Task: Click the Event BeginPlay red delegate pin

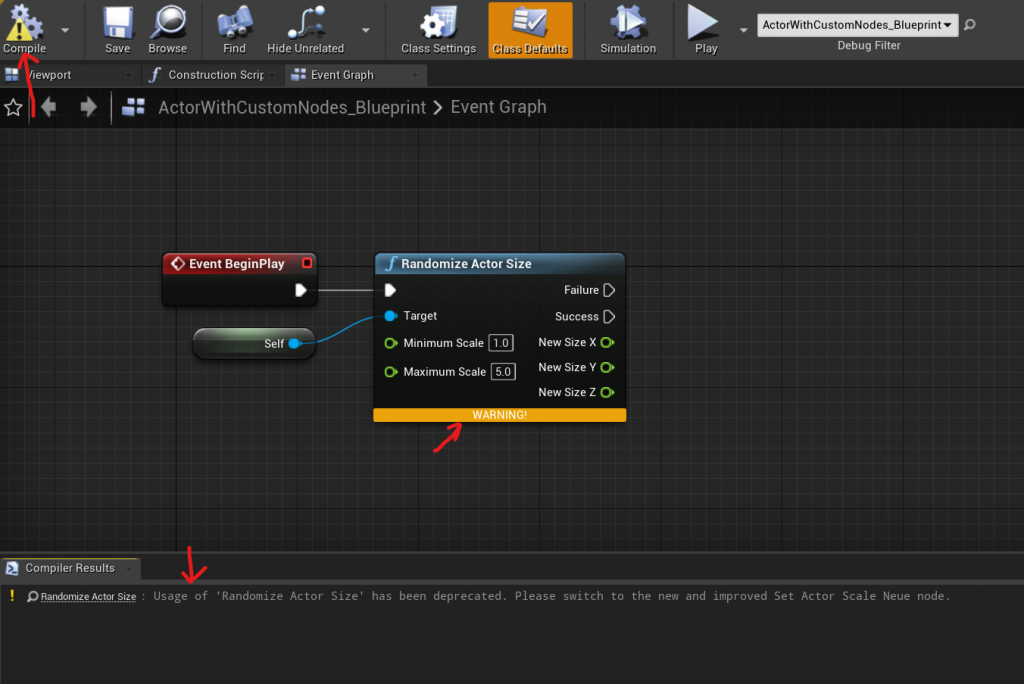Action: pyautogui.click(x=307, y=264)
